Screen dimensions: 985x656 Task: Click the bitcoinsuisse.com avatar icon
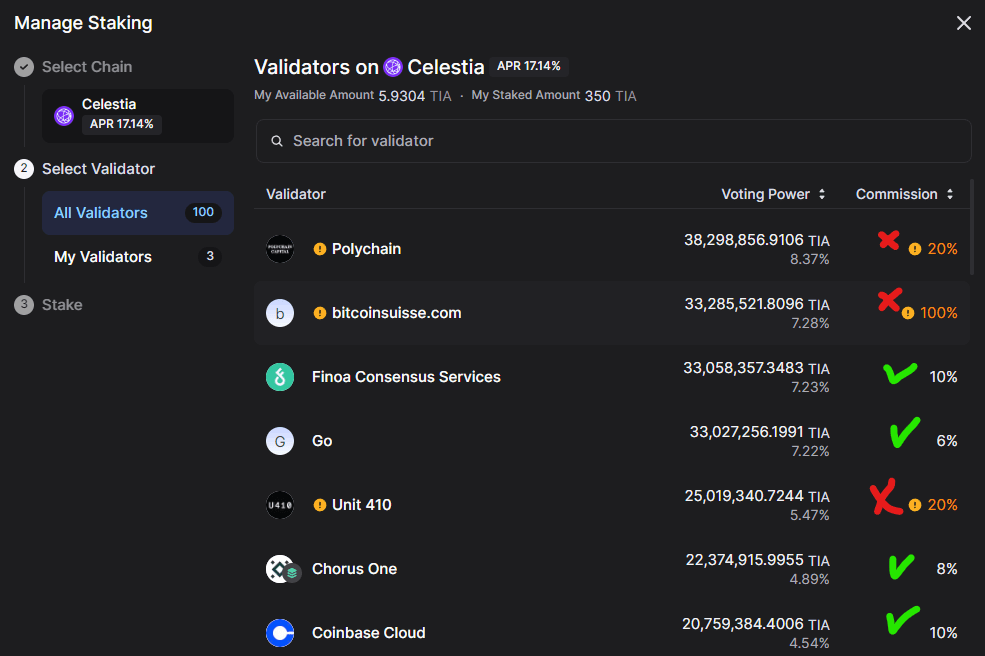tap(280, 313)
